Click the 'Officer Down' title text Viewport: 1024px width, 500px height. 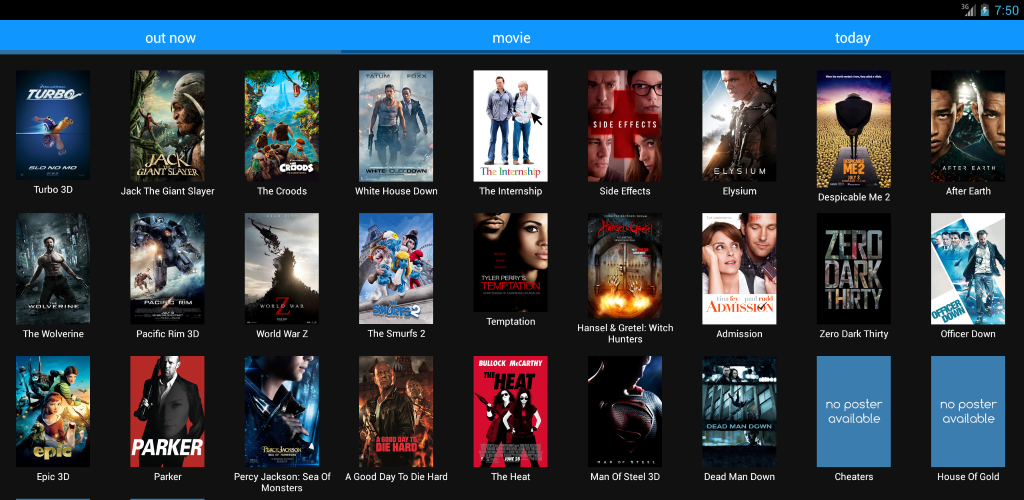968,334
